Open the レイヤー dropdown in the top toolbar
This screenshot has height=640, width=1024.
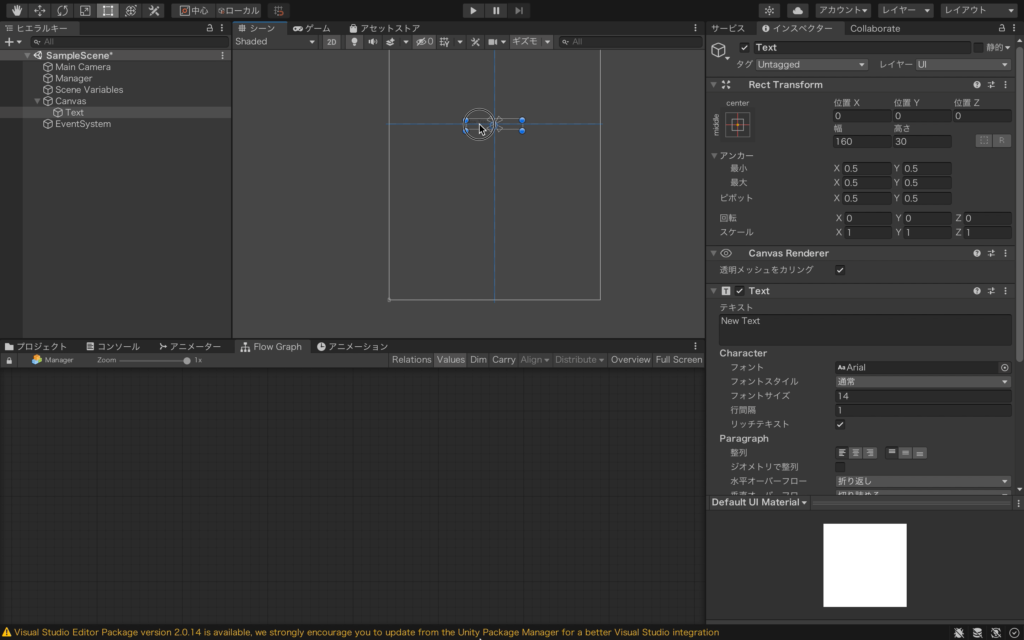[x=905, y=10]
